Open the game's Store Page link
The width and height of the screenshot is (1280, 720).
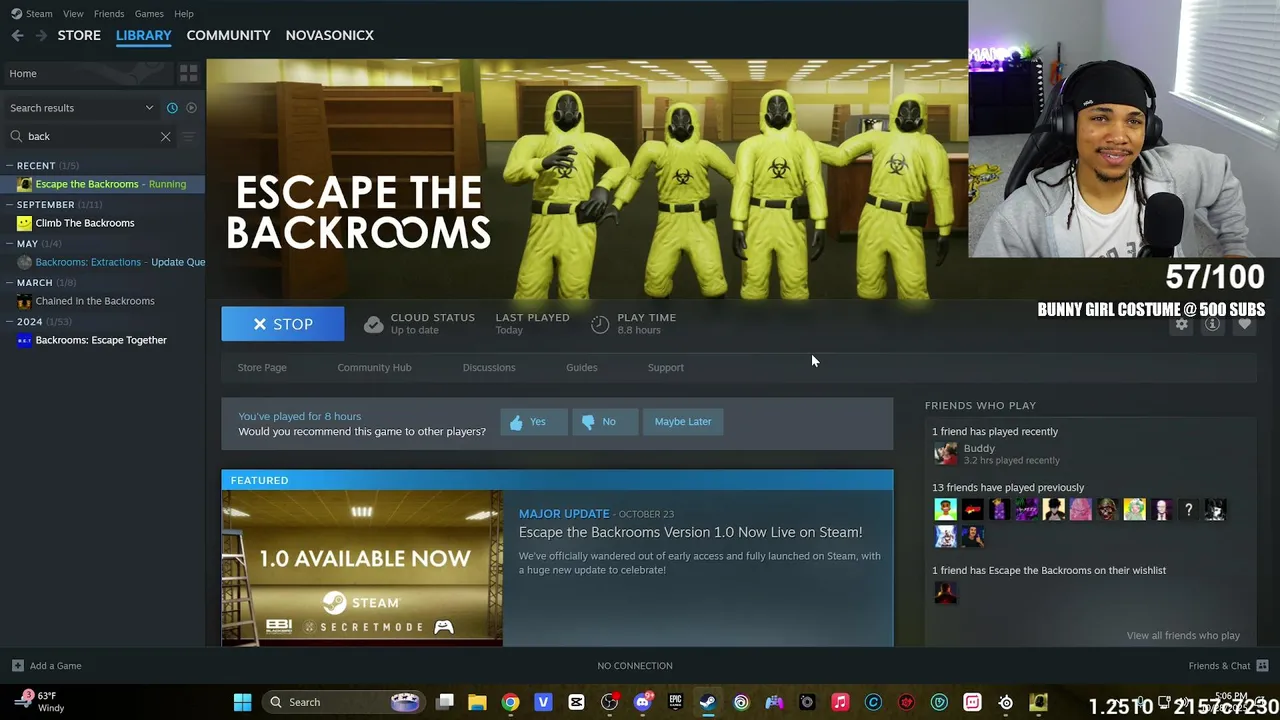(x=262, y=367)
